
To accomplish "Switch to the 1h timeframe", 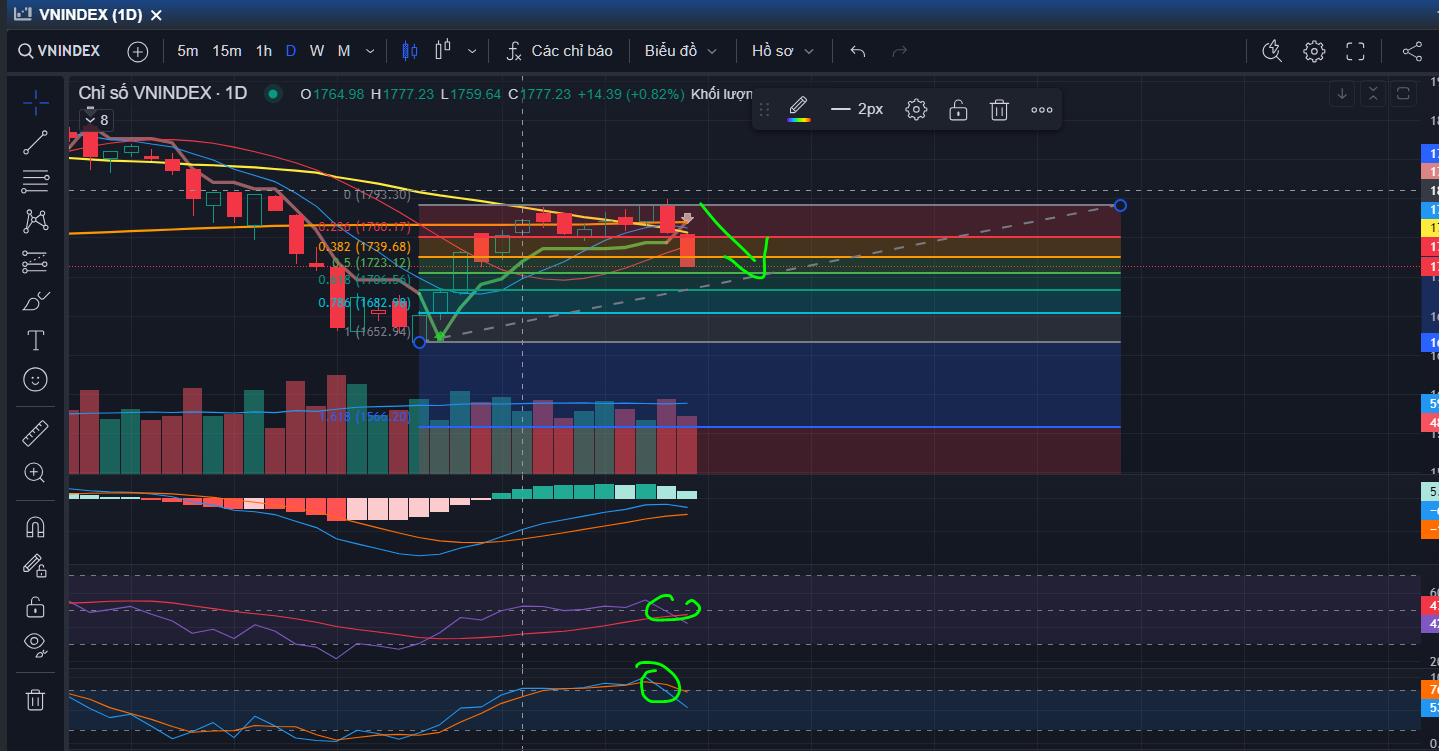I will tap(264, 51).
